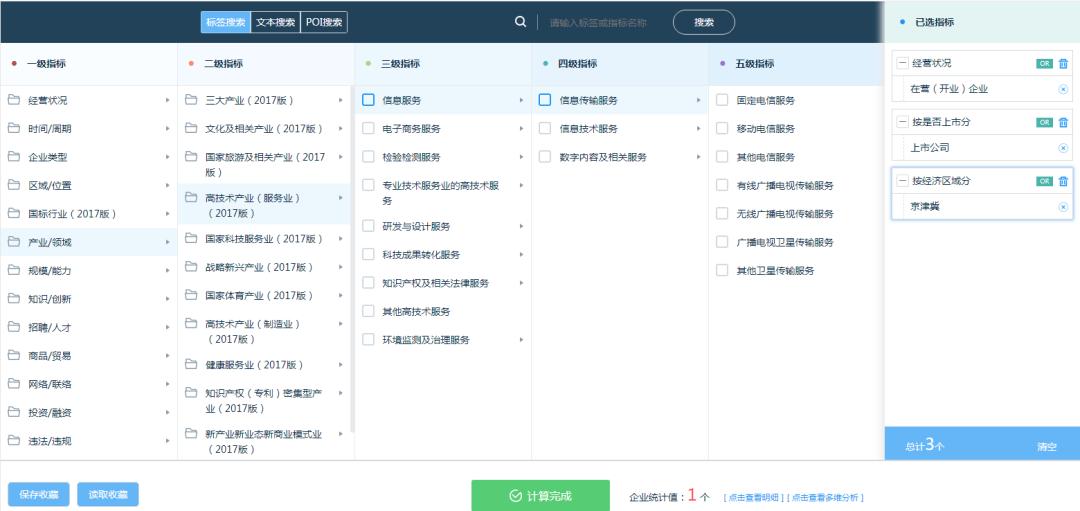Click 清空 to clear selected indicators
The height and width of the screenshot is (511, 1080).
[x=1046, y=447]
